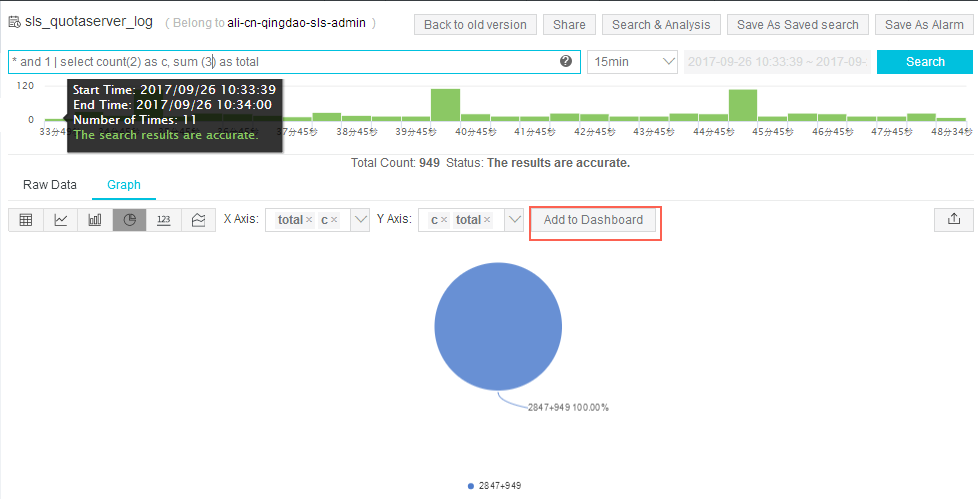The image size is (978, 499).
Task: Switch to the Graph tab
Action: tap(124, 185)
